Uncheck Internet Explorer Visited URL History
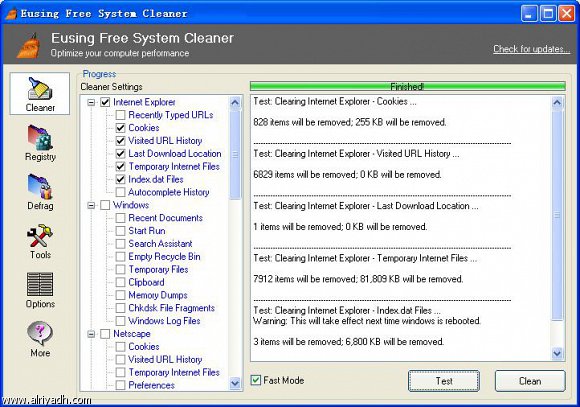Viewport: 580px width, 407px height. [120, 141]
